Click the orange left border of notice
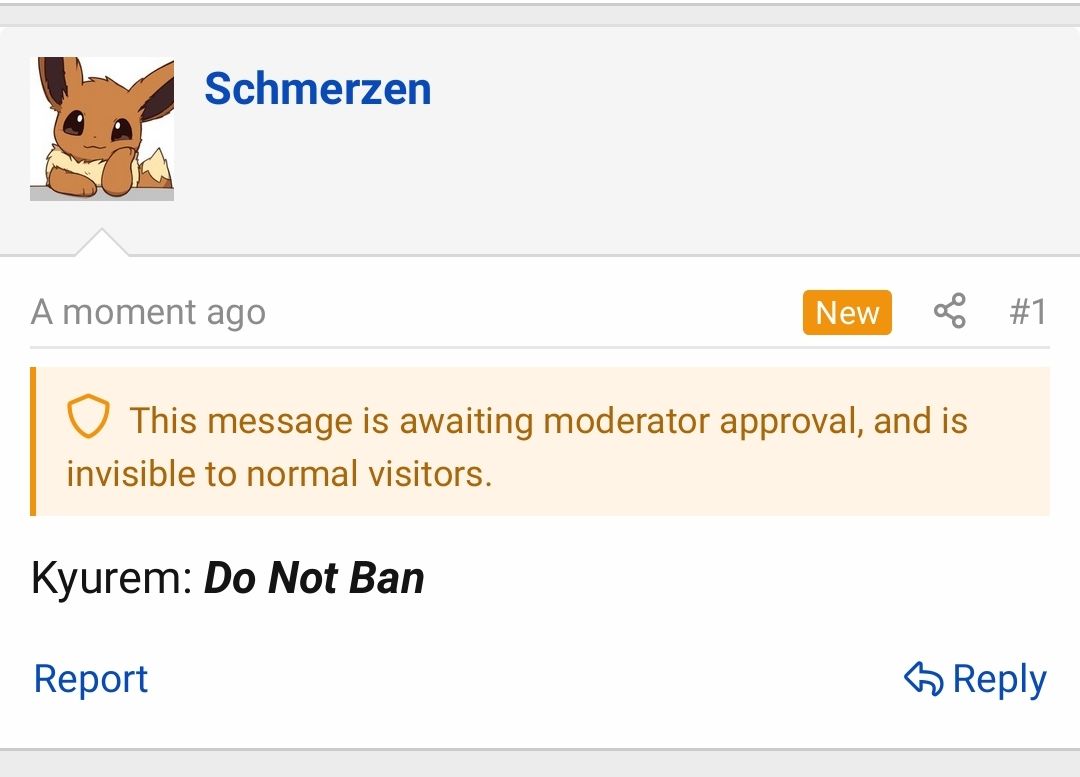Image resolution: width=1080 pixels, height=777 pixels. pos(33,441)
